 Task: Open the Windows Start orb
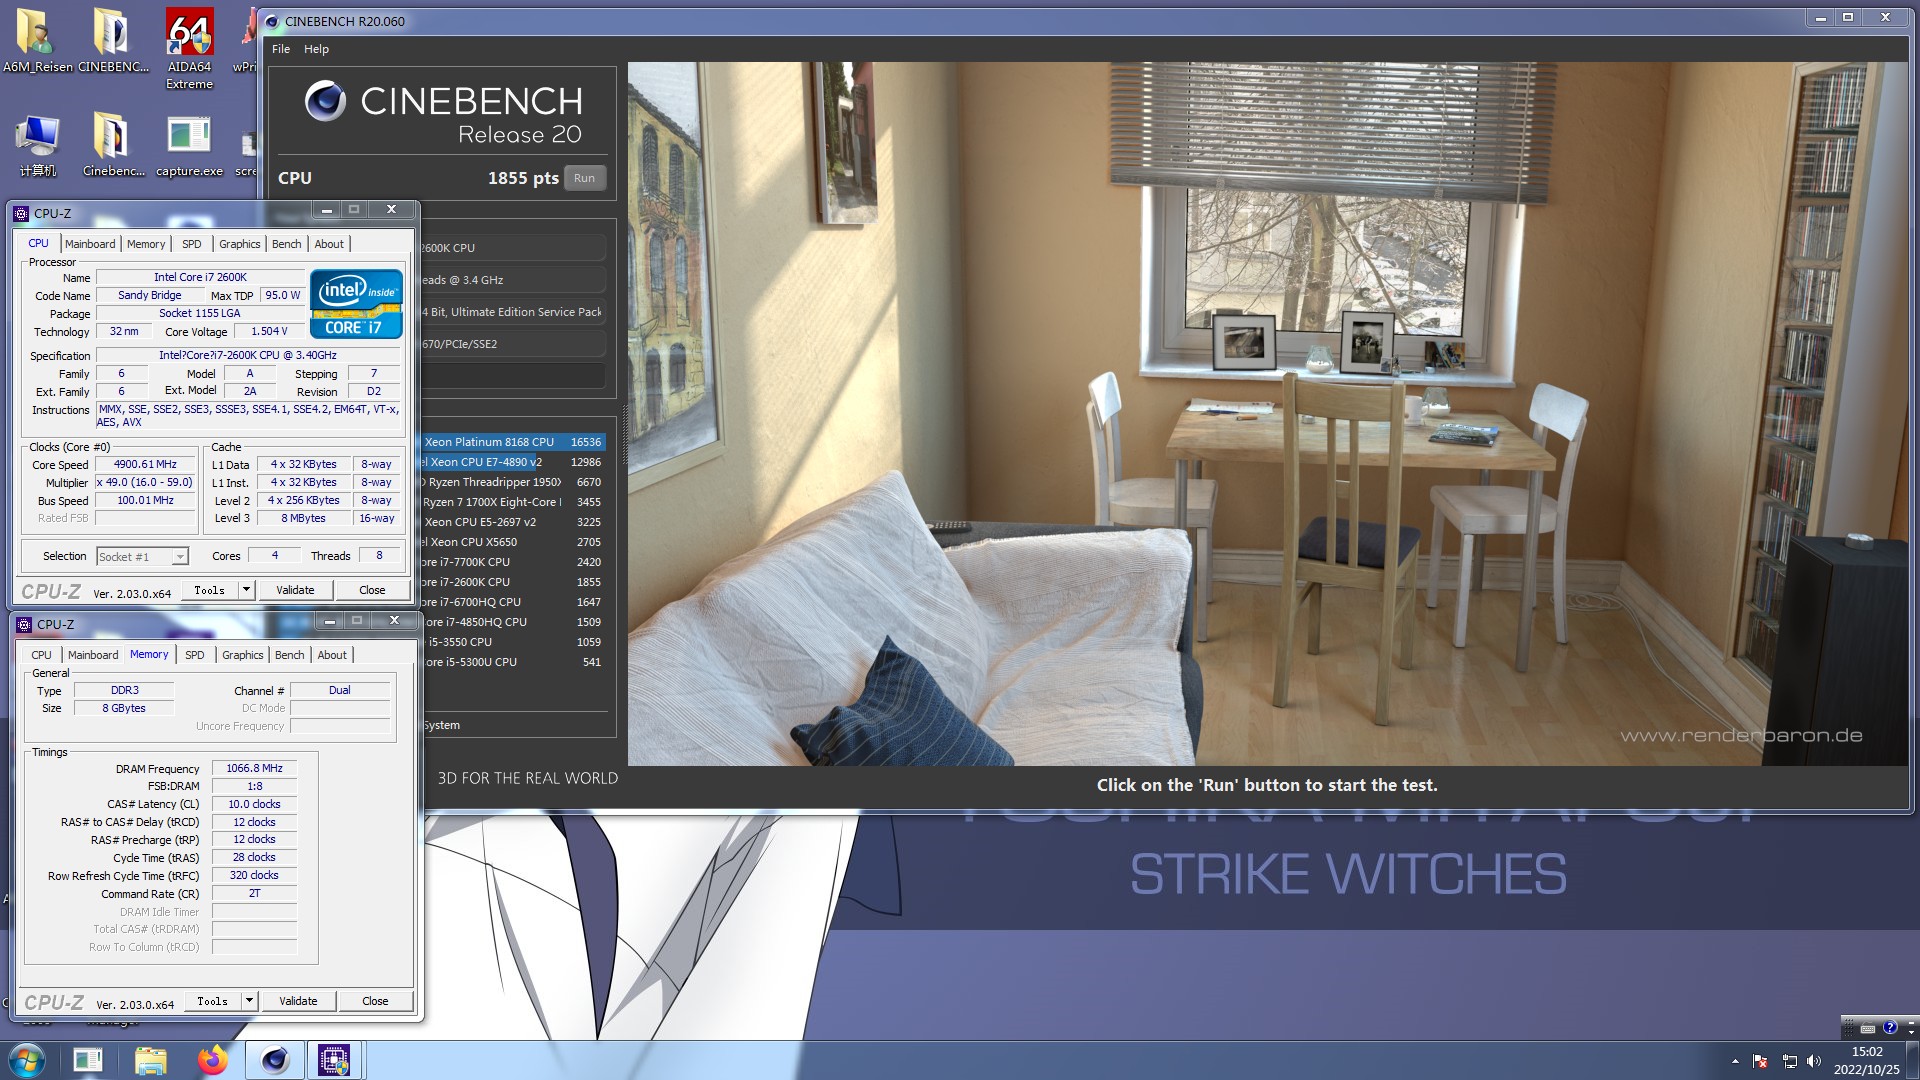[x=26, y=1060]
